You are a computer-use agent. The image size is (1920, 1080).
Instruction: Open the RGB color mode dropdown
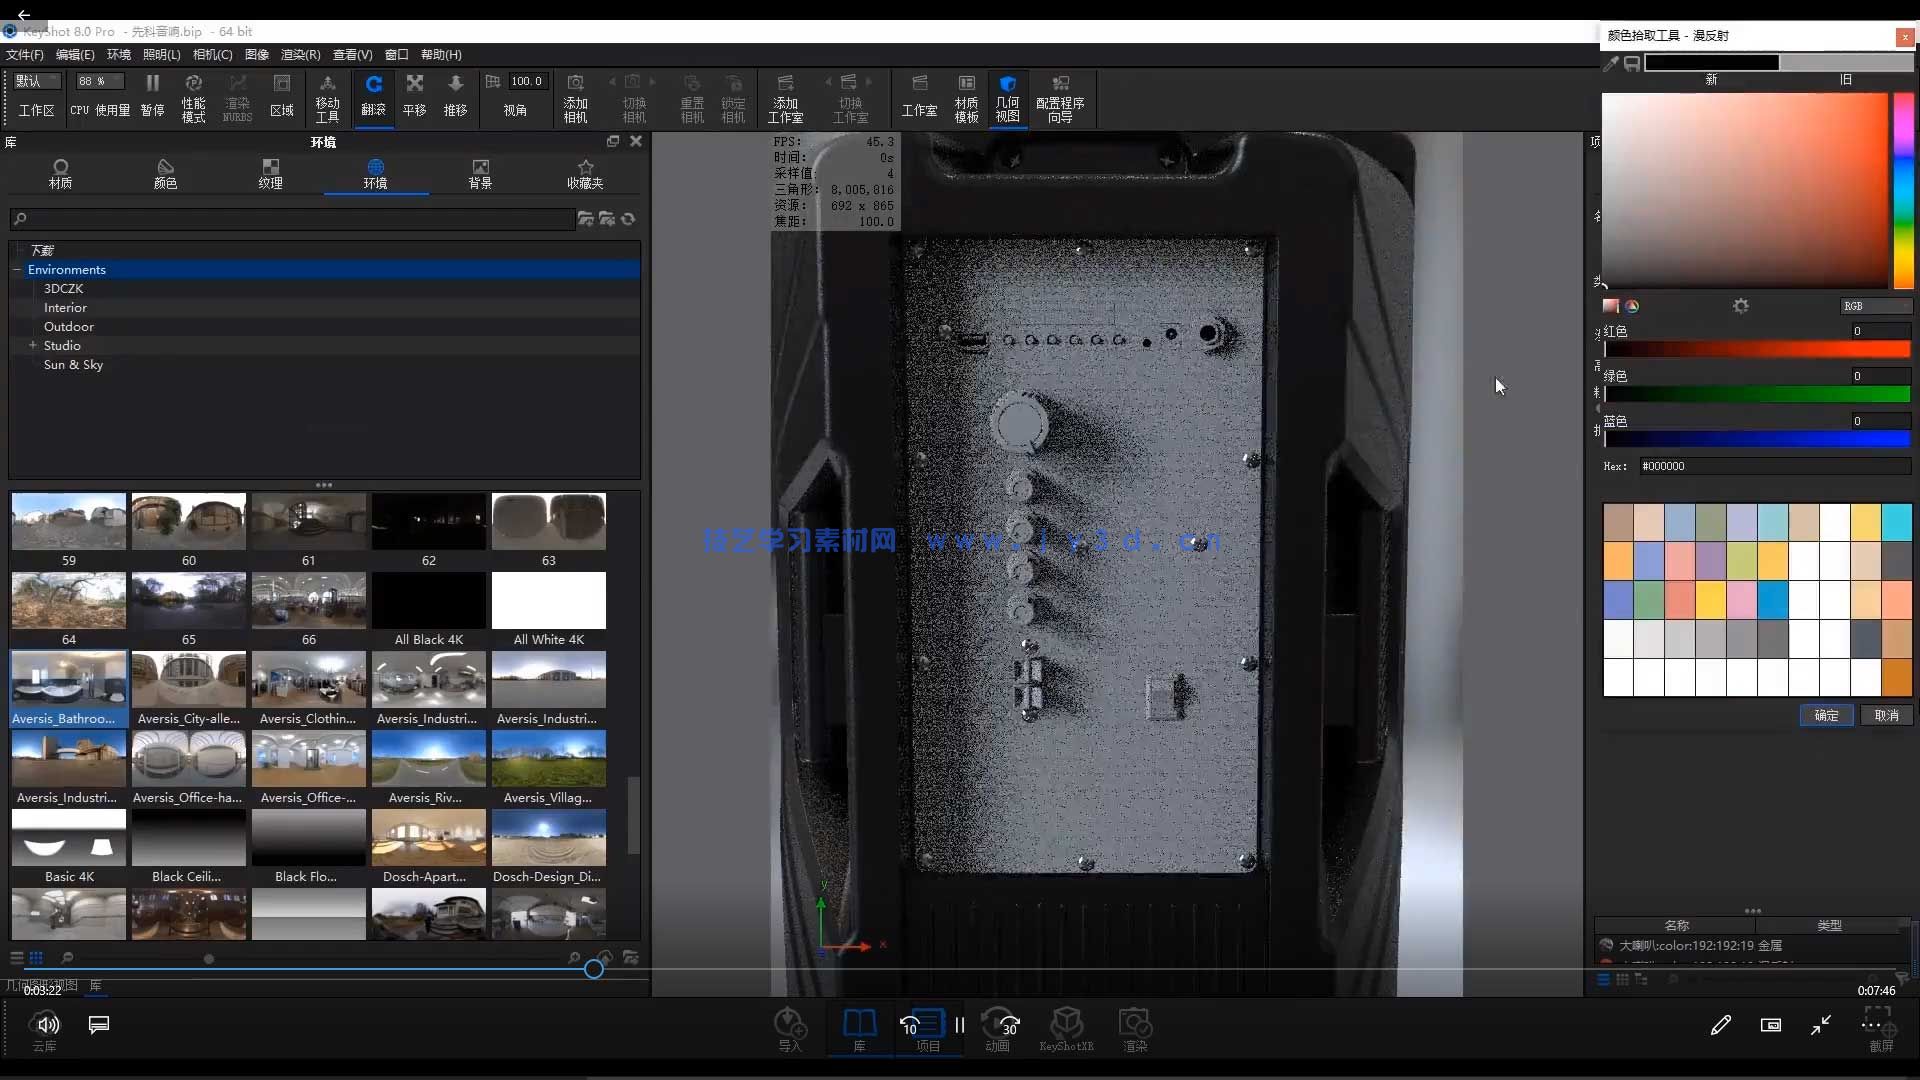[1874, 306]
